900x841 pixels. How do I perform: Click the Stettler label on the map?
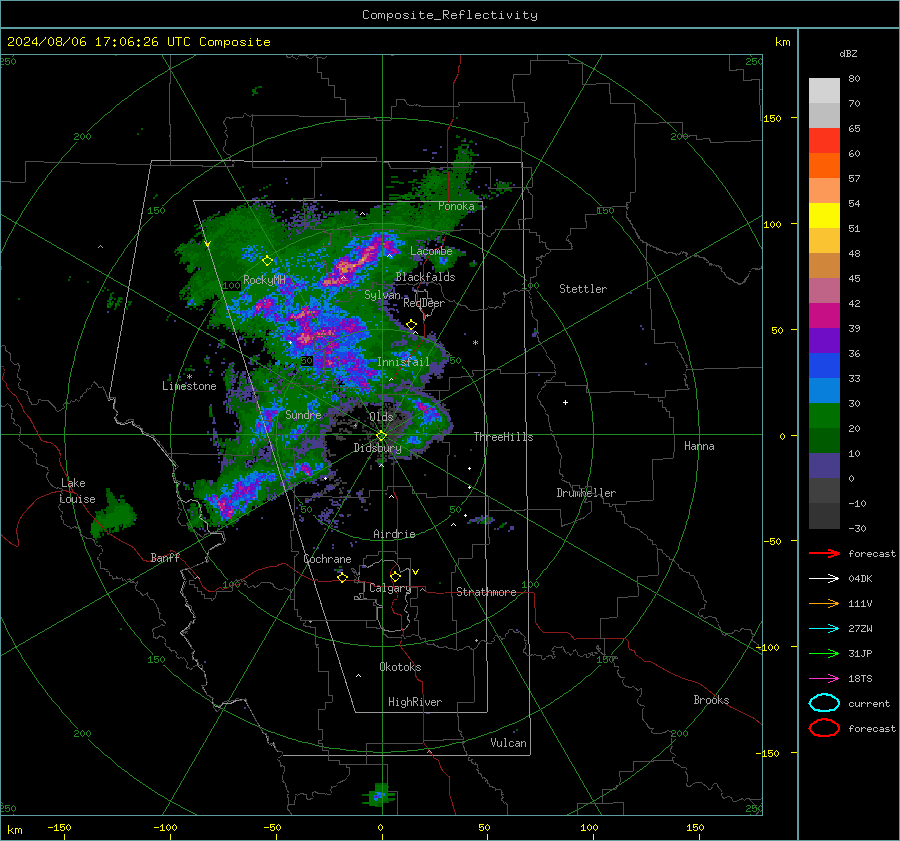[583, 289]
